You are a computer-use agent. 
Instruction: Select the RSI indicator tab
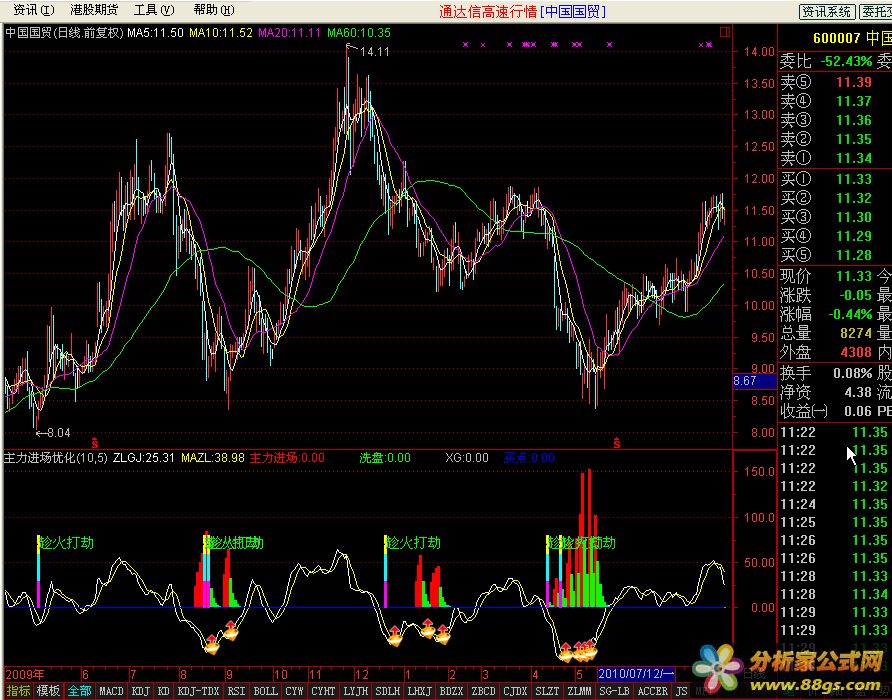click(x=236, y=691)
